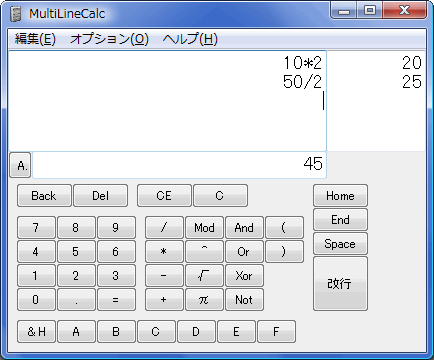Click the Or operator key
The image size is (434, 360).
[x=244, y=252]
